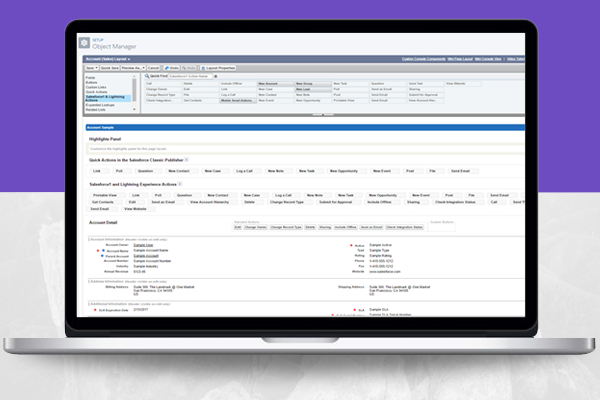Click the palette list scroll-down arrow
This screenshot has width=600, height=400.
pyautogui.click(x=134, y=109)
